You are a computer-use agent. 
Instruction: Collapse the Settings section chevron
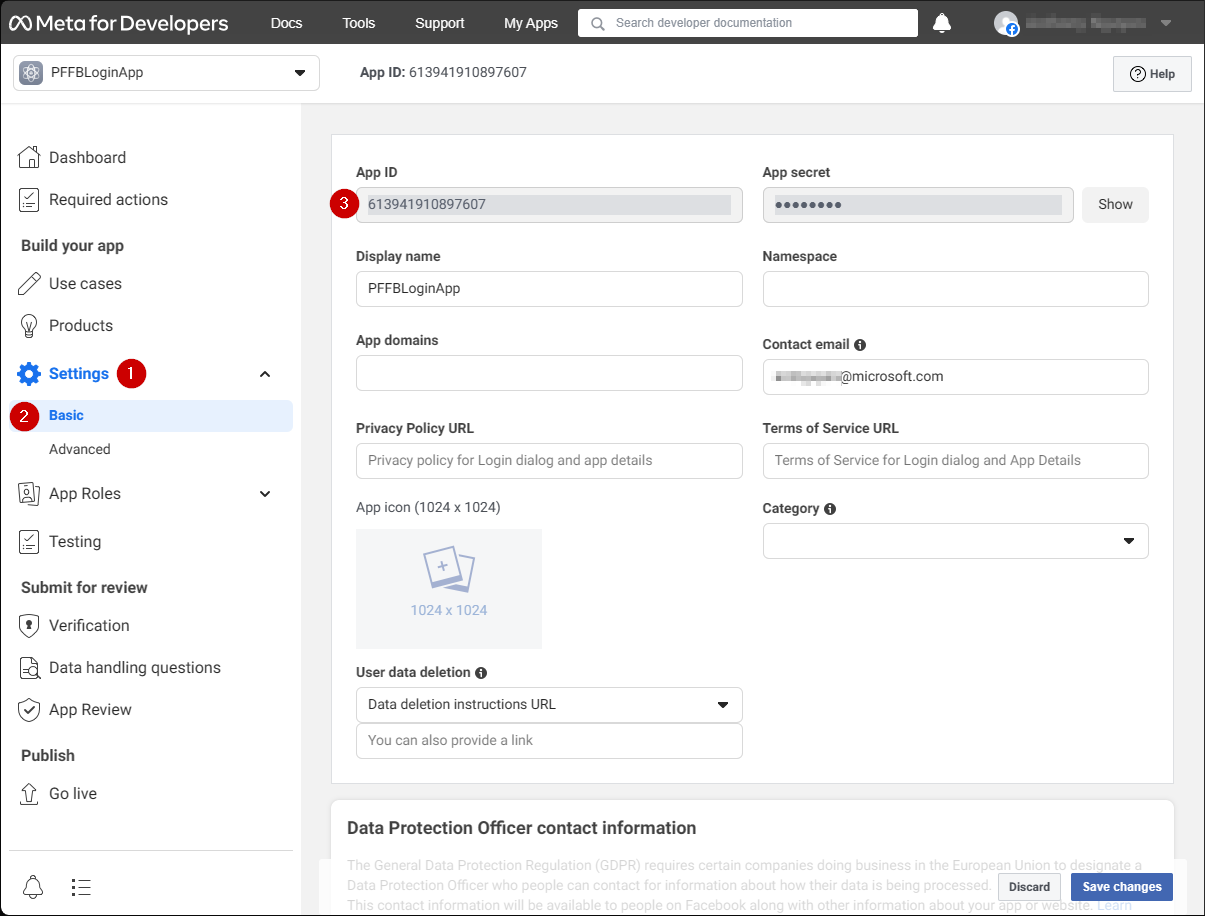[264, 373]
